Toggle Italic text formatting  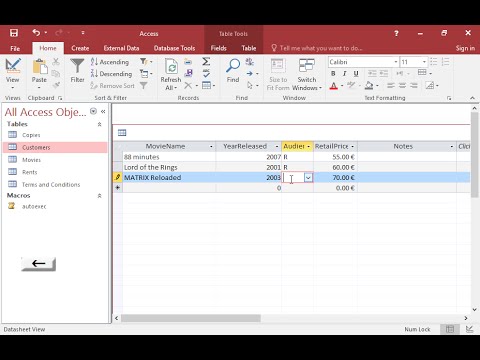344,74
